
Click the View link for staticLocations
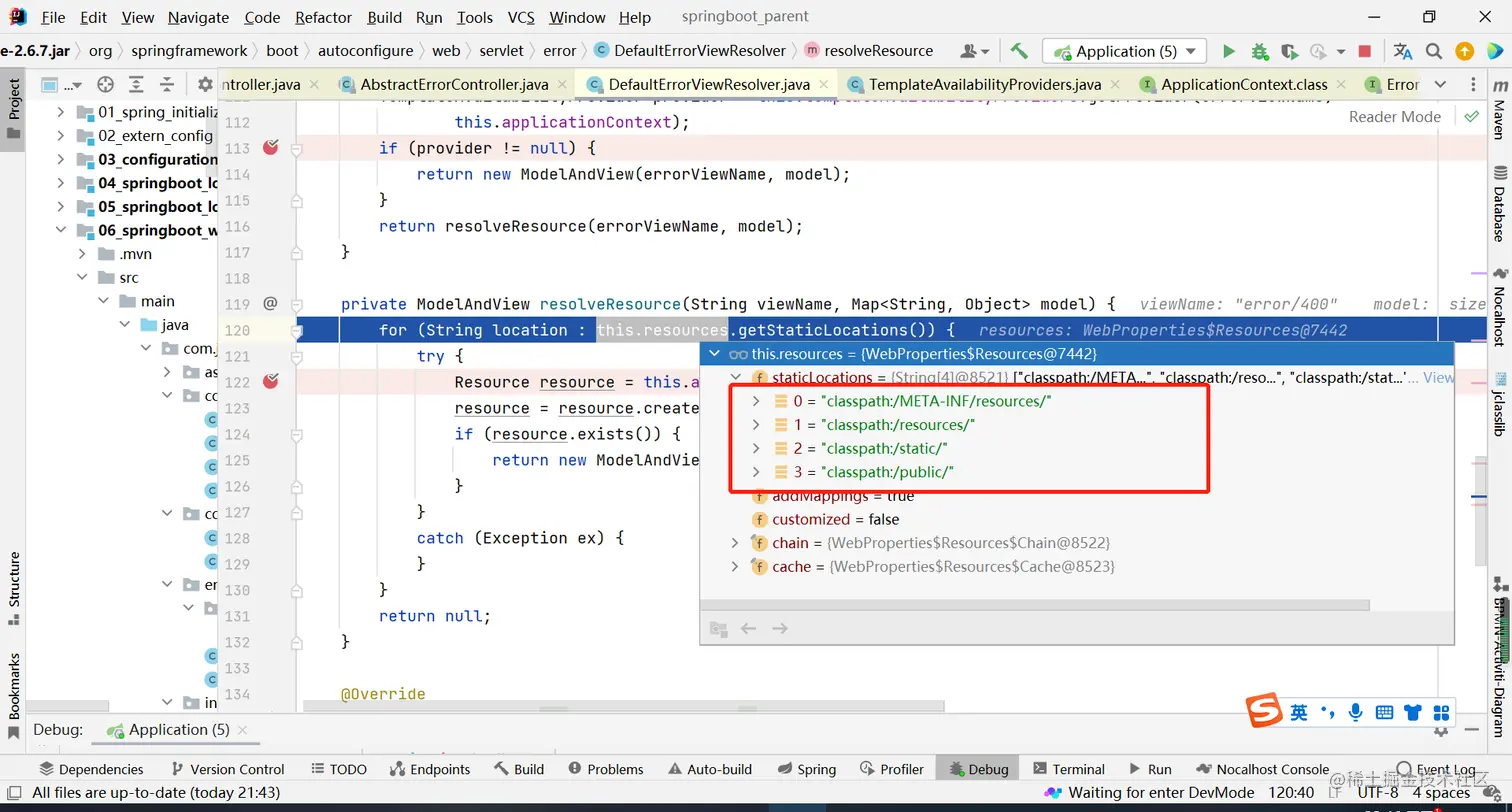point(1438,377)
